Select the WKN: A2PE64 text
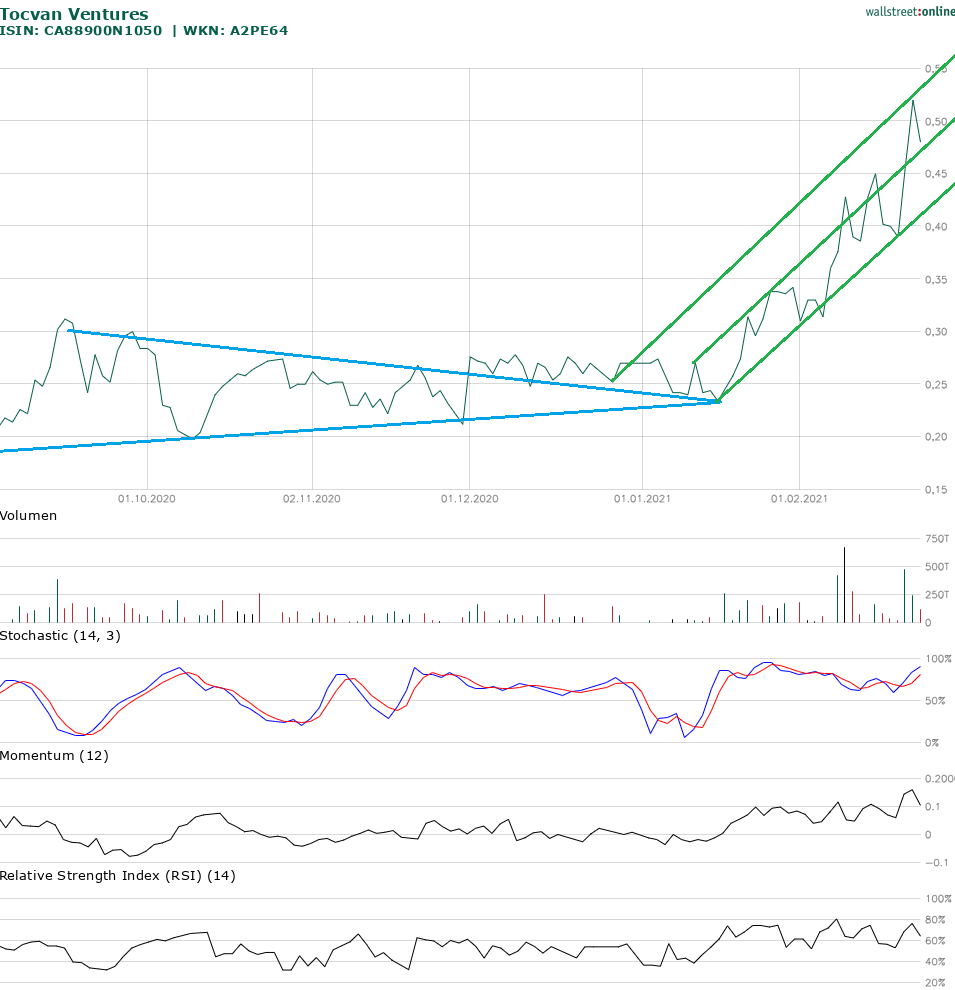The height and width of the screenshot is (990, 955). click(x=235, y=30)
